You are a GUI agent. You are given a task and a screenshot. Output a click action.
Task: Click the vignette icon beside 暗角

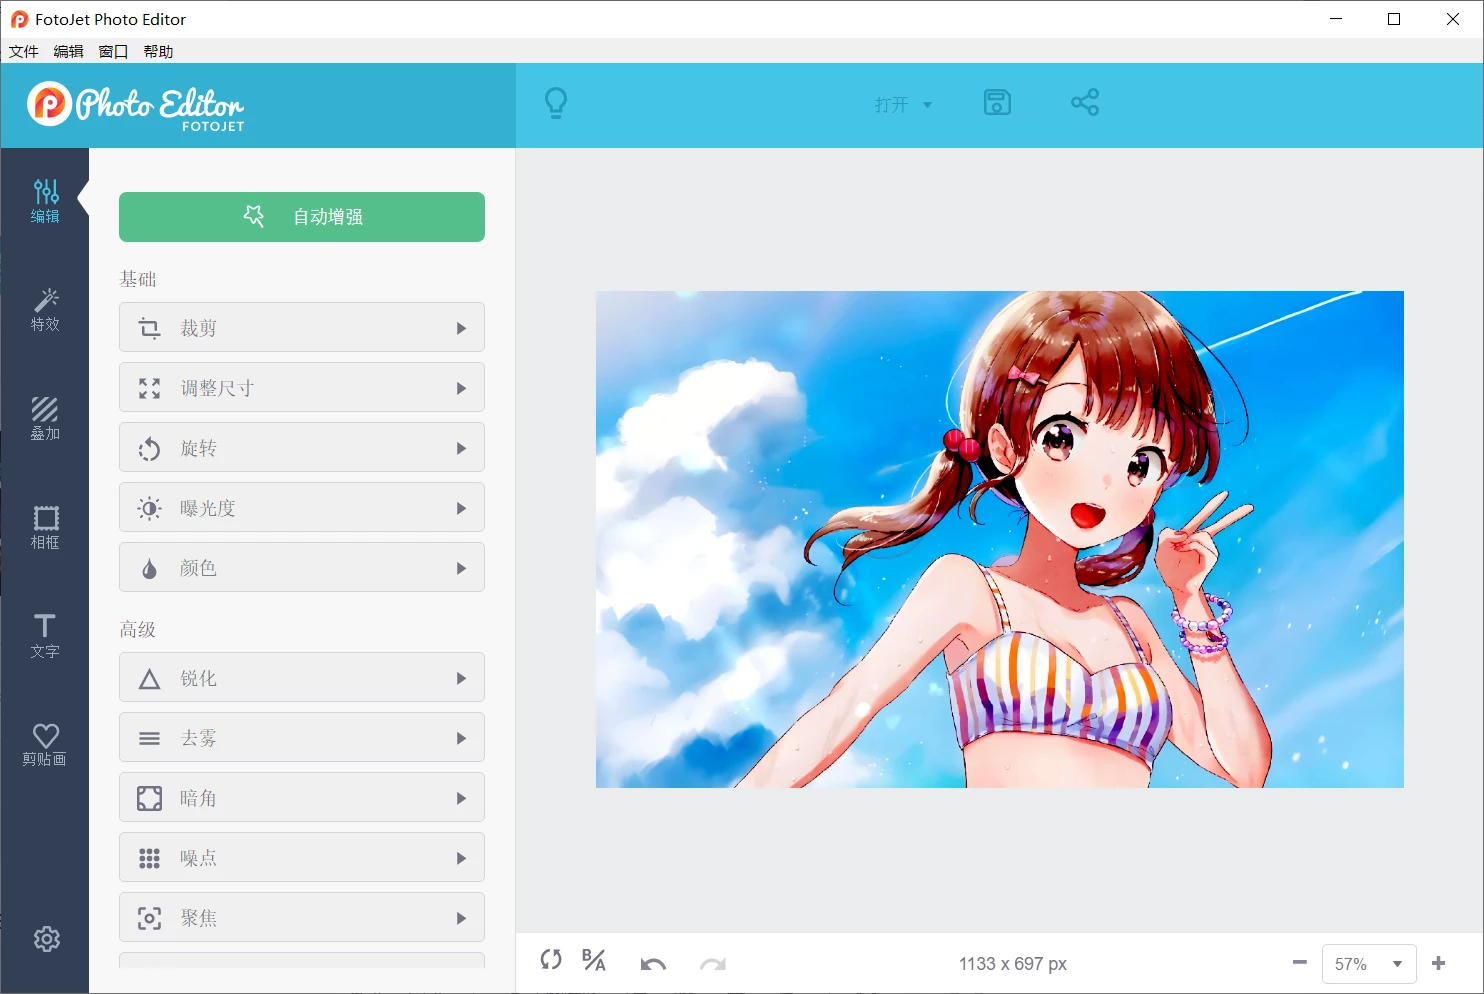tap(149, 798)
